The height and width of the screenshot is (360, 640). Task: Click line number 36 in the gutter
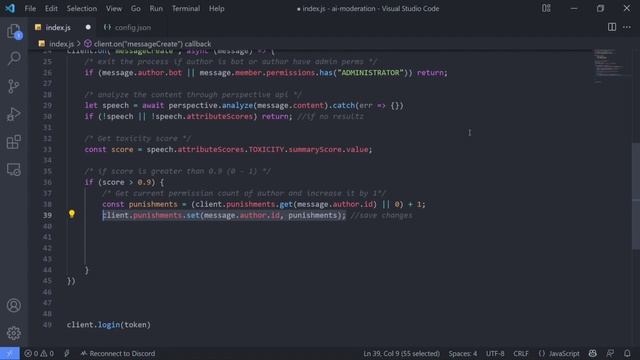47,182
